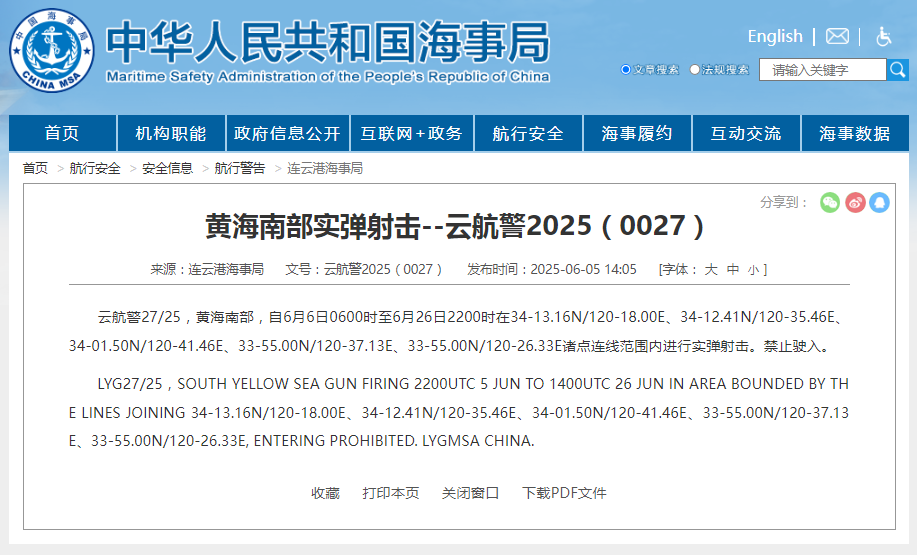Select the 法规搜索 radio option

pyautogui.click(x=695, y=70)
